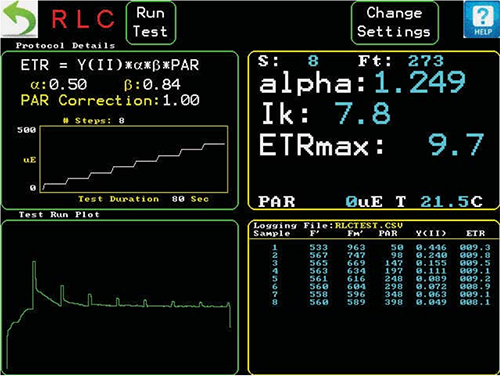Open the blue Help question mark icon
The height and width of the screenshot is (376, 500).
click(x=481, y=20)
